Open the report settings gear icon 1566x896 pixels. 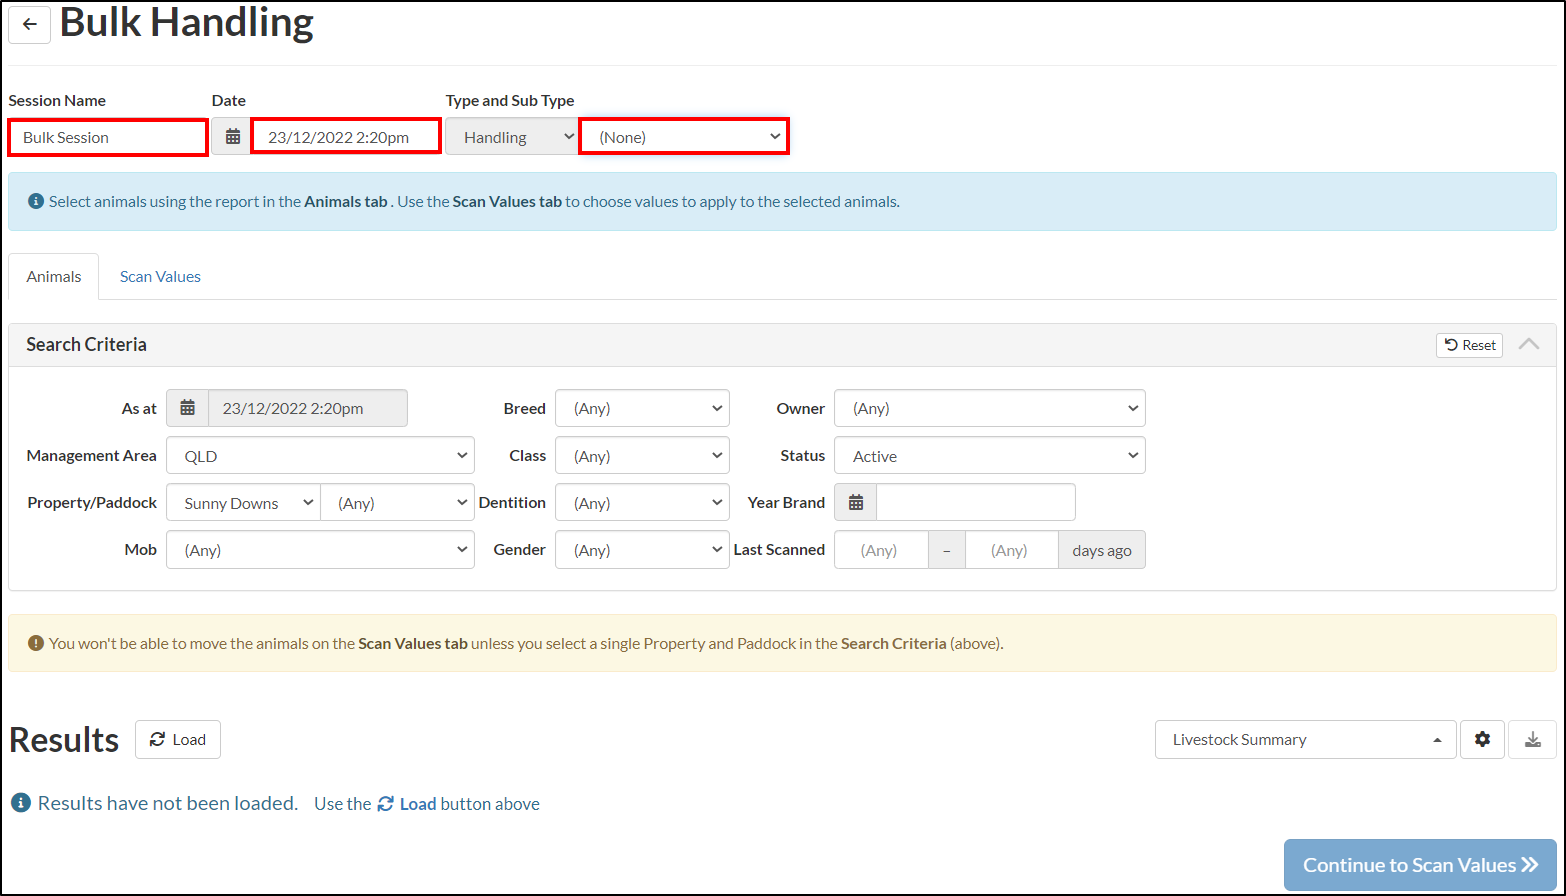[1482, 739]
